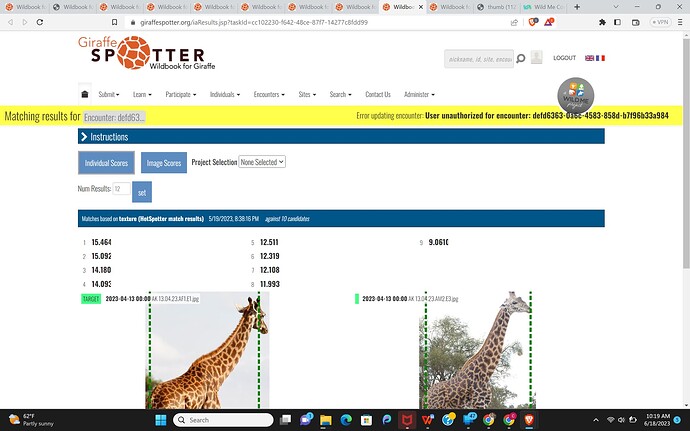Click Contact Us in navigation

pos(378,94)
